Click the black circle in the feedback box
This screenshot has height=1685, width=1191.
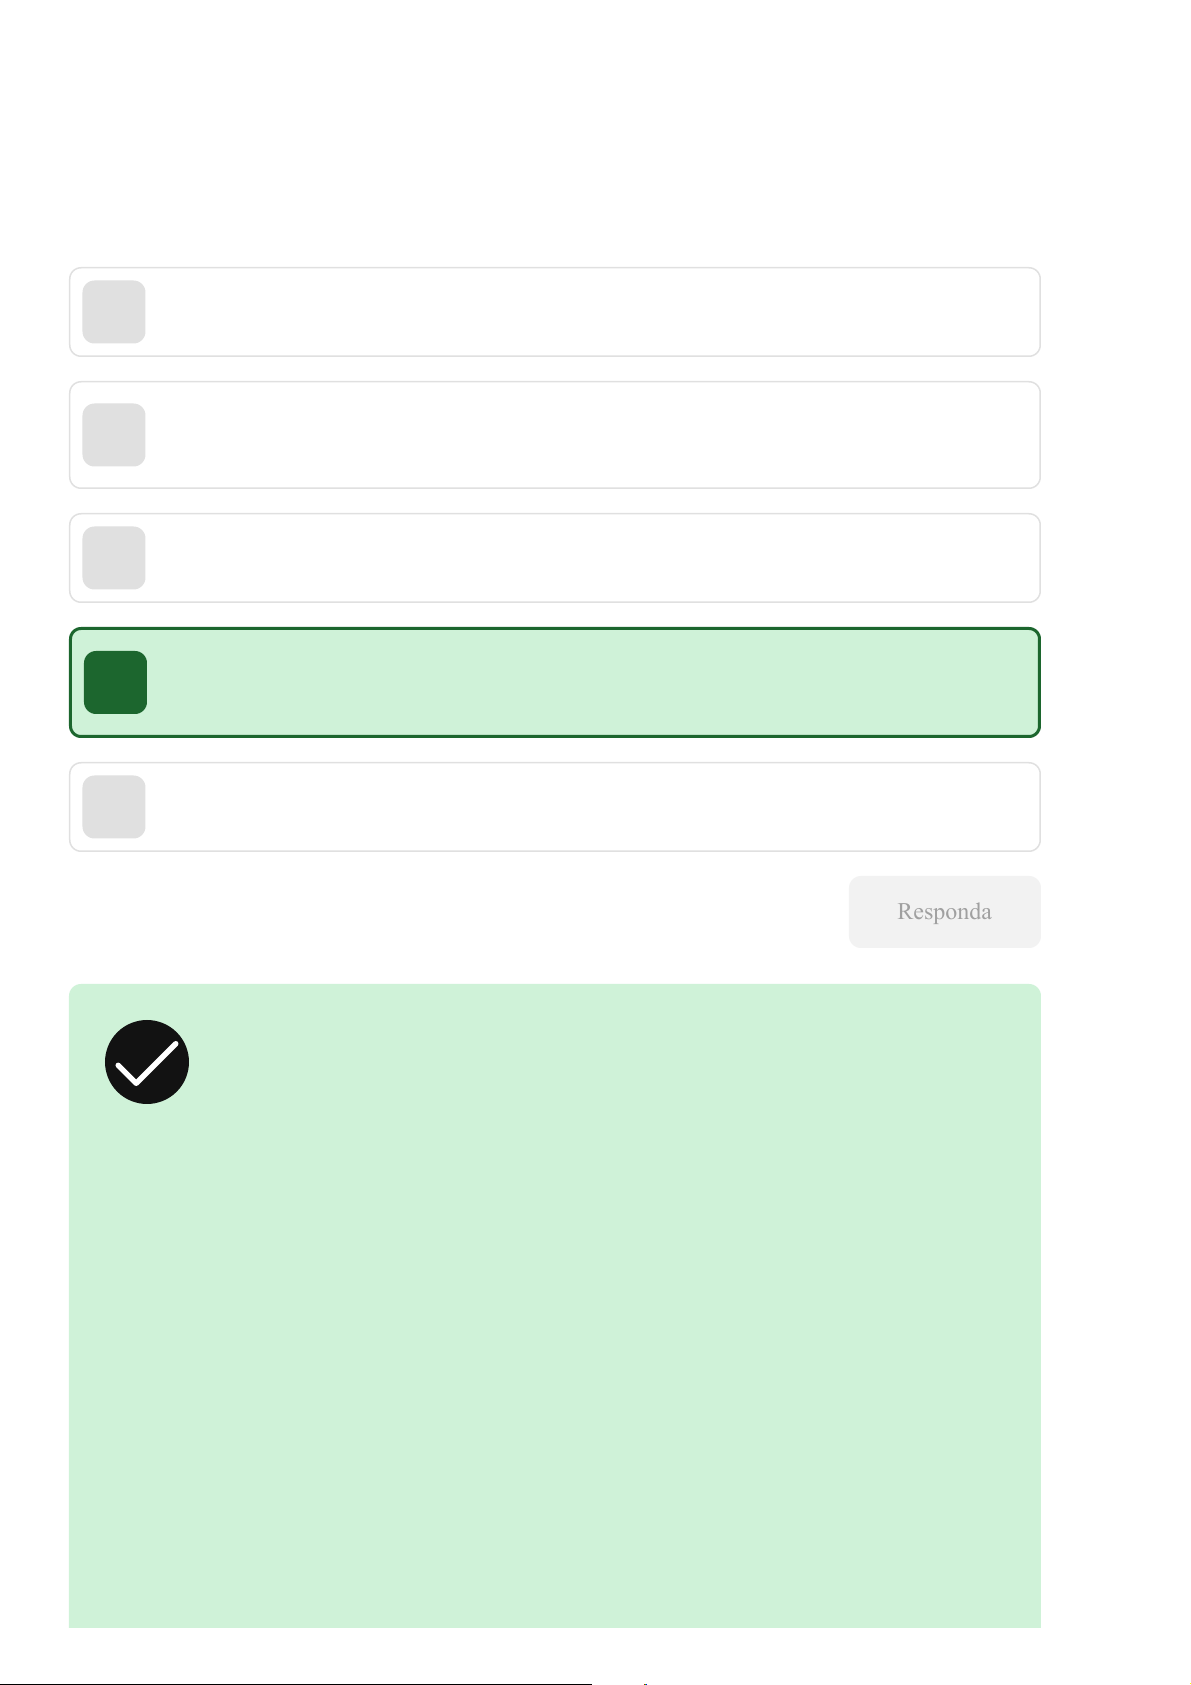[x=147, y=1062]
